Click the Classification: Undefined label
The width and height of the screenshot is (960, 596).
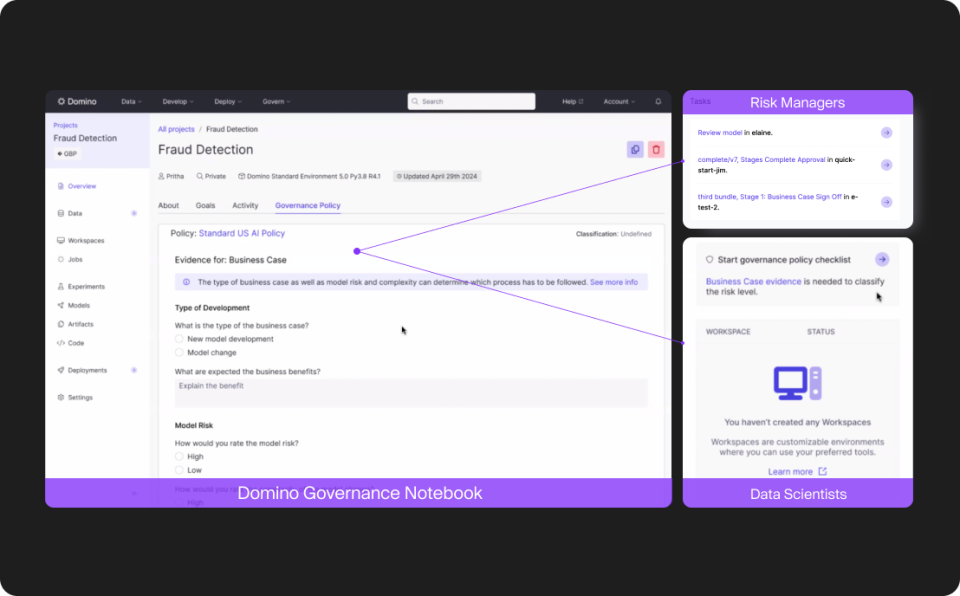[613, 234]
